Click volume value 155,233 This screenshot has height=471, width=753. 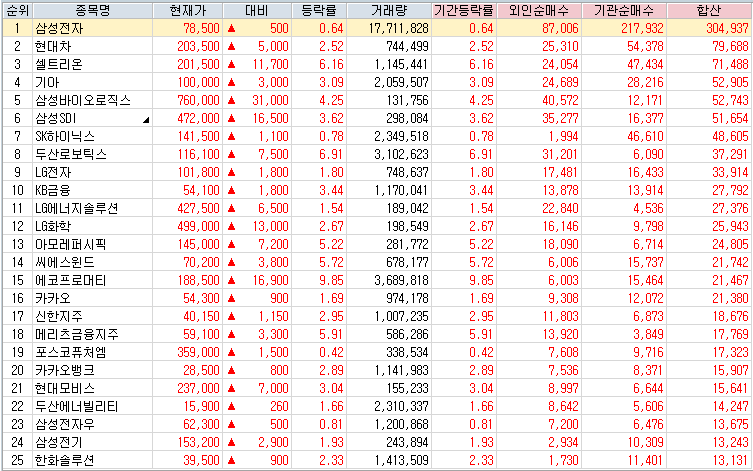407,388
